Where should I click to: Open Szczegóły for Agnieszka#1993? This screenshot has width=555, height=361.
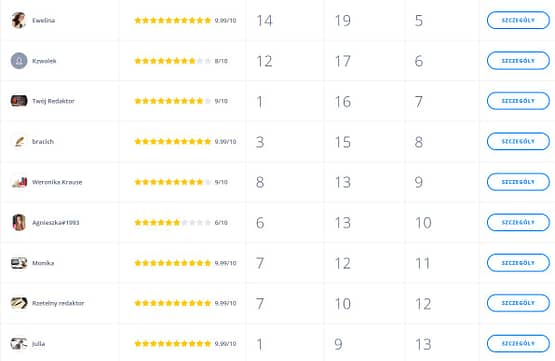pyautogui.click(x=518, y=222)
